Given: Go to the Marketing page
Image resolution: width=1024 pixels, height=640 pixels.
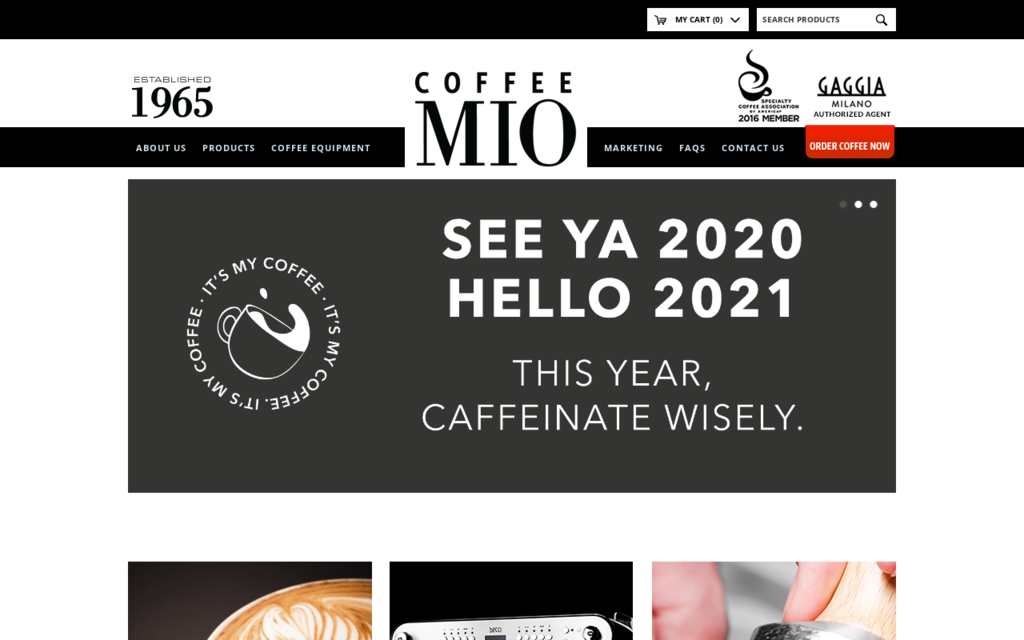Looking at the screenshot, I should [x=633, y=148].
